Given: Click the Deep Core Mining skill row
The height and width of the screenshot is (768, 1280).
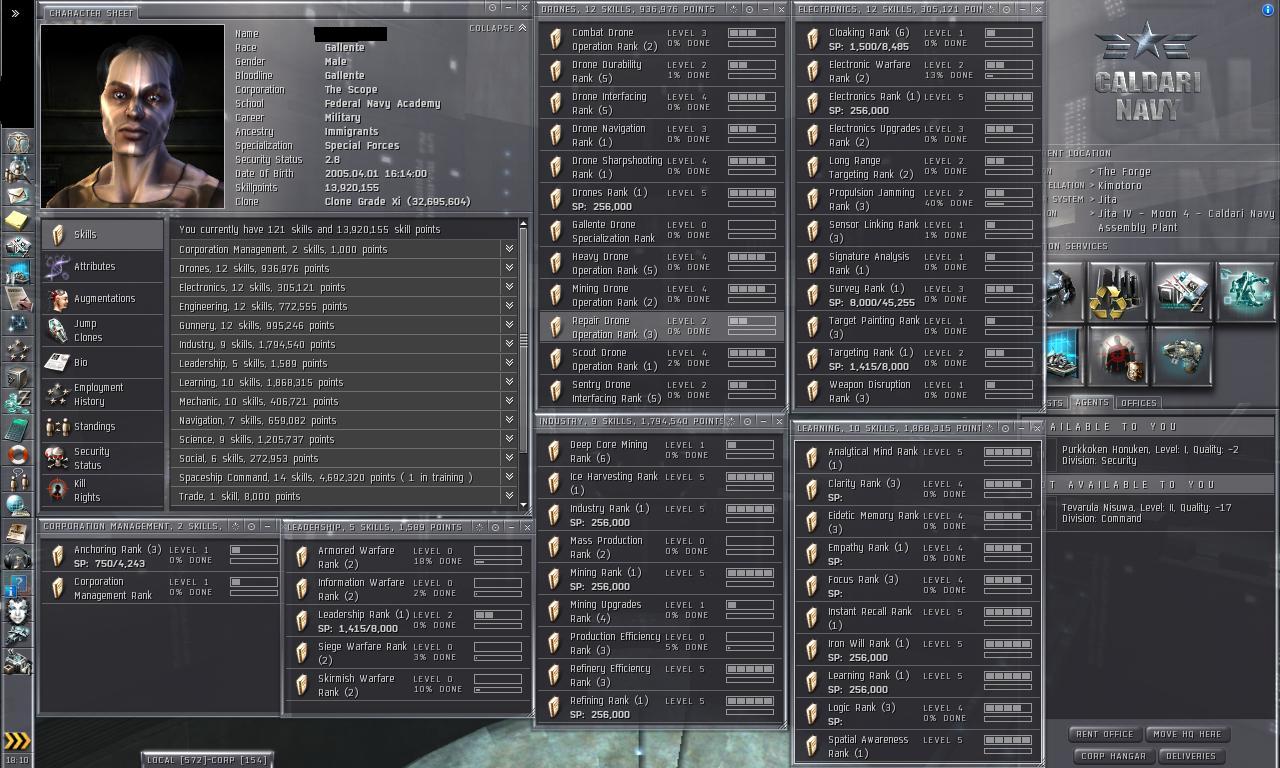Looking at the screenshot, I should [660, 451].
